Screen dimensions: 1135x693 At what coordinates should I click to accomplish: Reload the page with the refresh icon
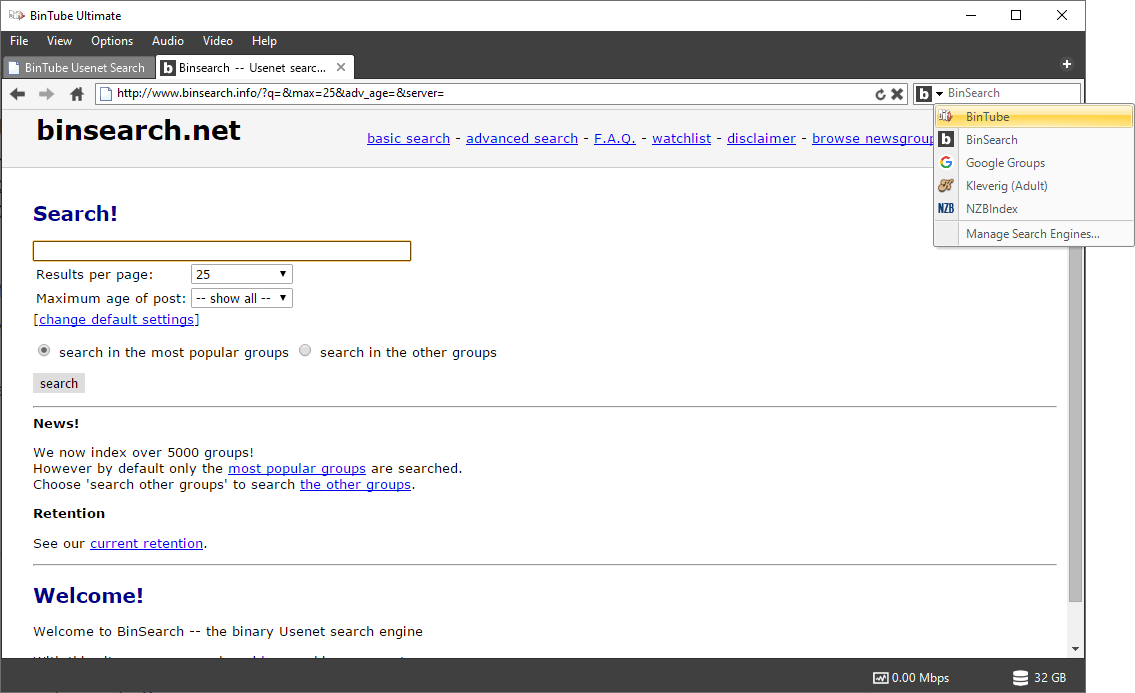click(880, 94)
